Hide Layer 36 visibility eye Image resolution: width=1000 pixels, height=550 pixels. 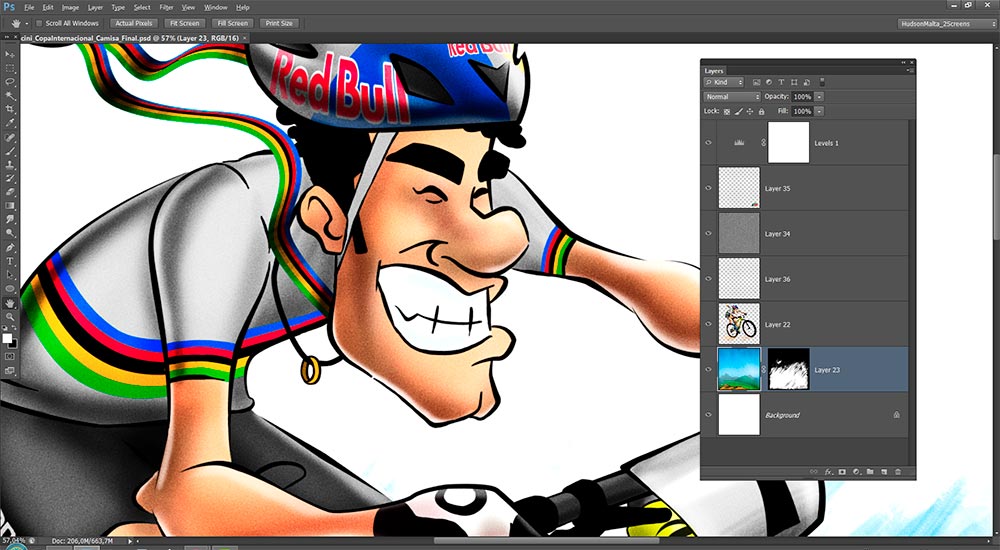point(708,279)
